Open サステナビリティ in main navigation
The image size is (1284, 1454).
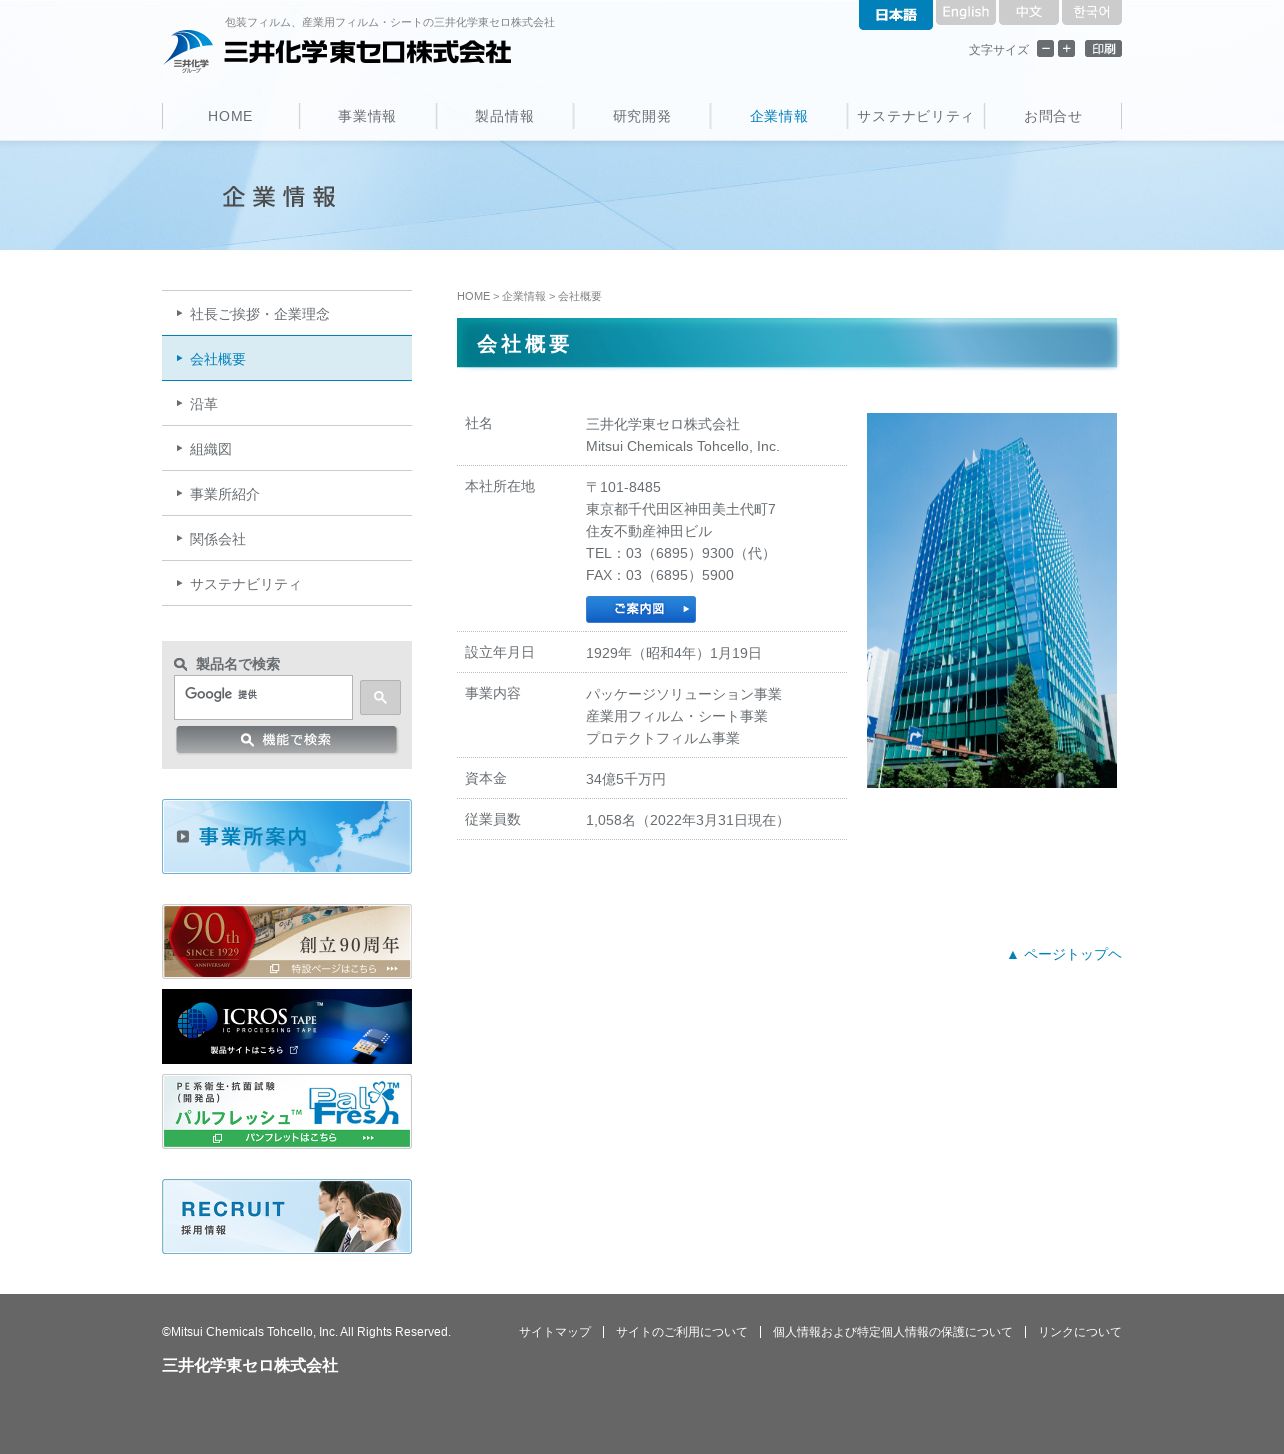[916, 116]
